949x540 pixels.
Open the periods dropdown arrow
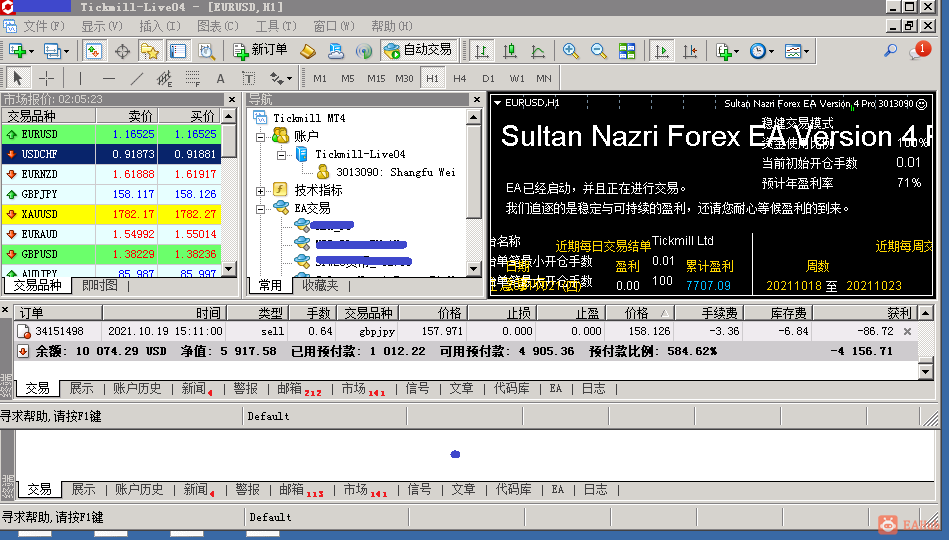[x=771, y=51]
